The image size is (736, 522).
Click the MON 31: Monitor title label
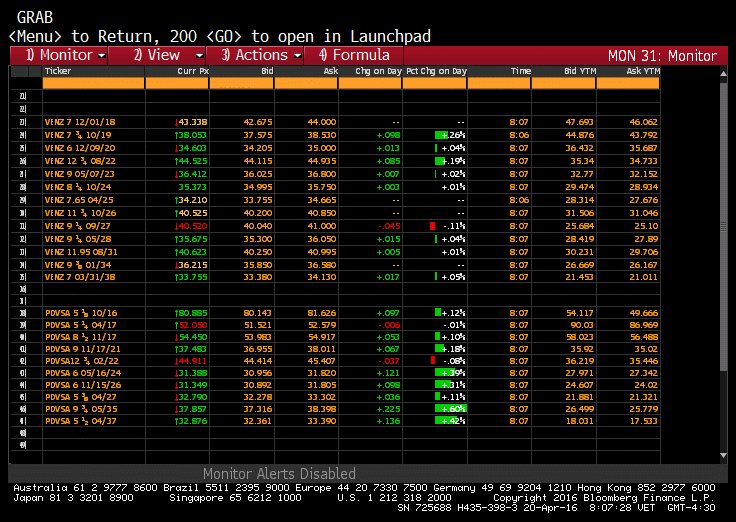point(662,55)
